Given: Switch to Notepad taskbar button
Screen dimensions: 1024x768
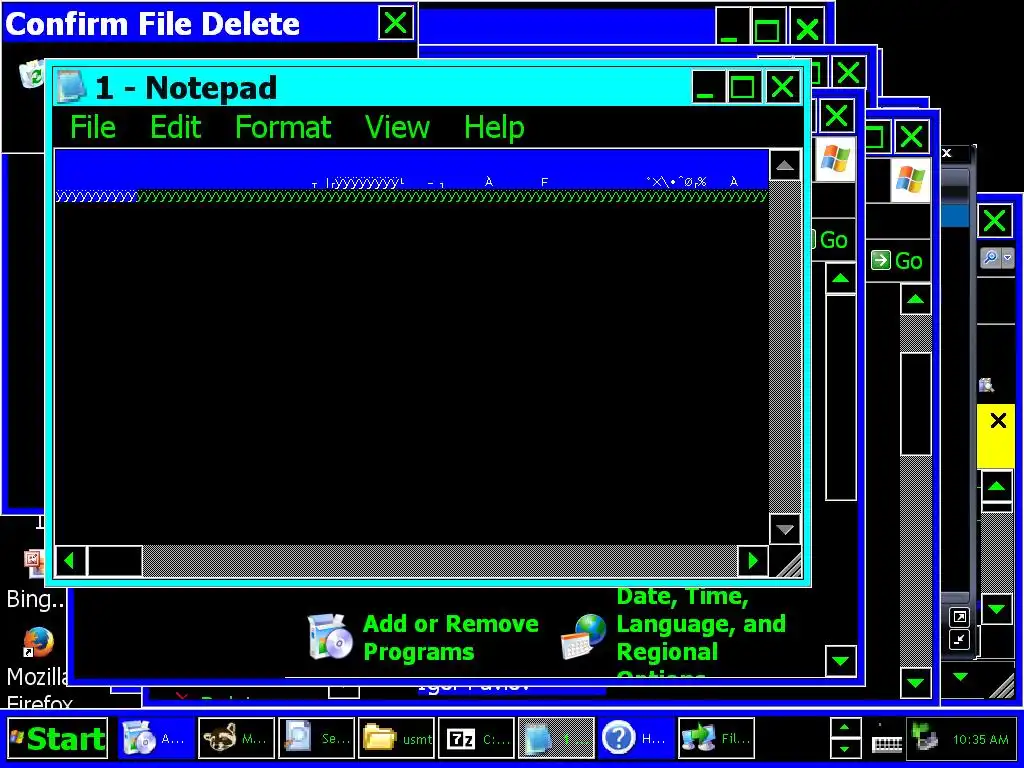Looking at the screenshot, I should click(x=556, y=739).
